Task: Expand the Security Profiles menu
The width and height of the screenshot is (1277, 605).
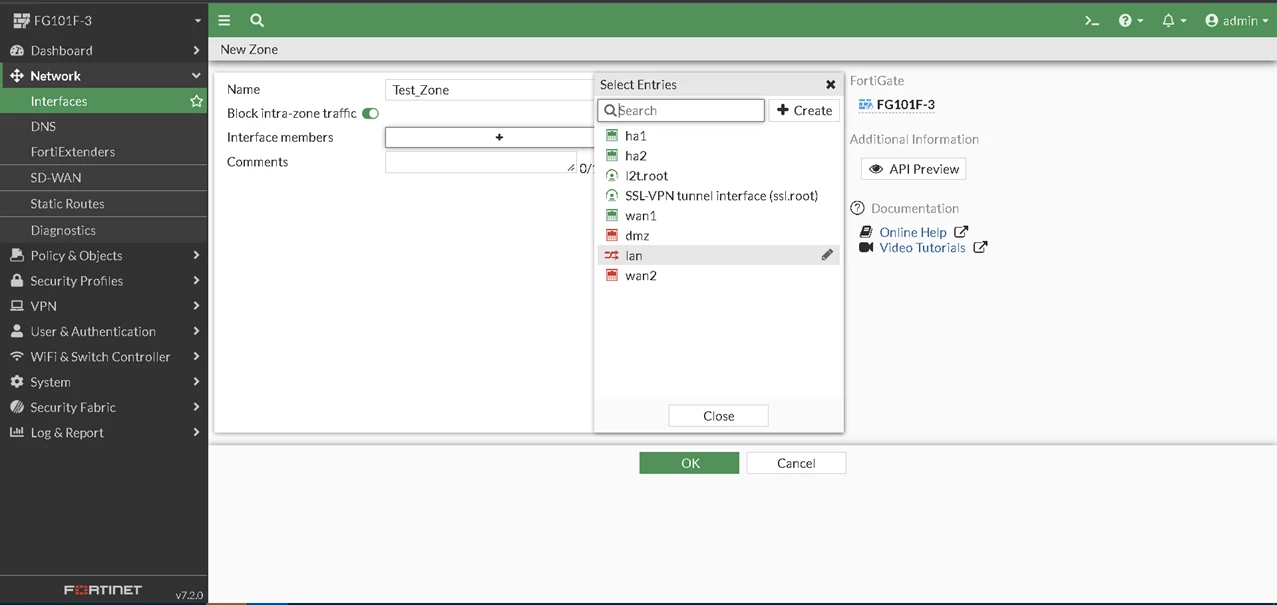Action: tap(104, 281)
